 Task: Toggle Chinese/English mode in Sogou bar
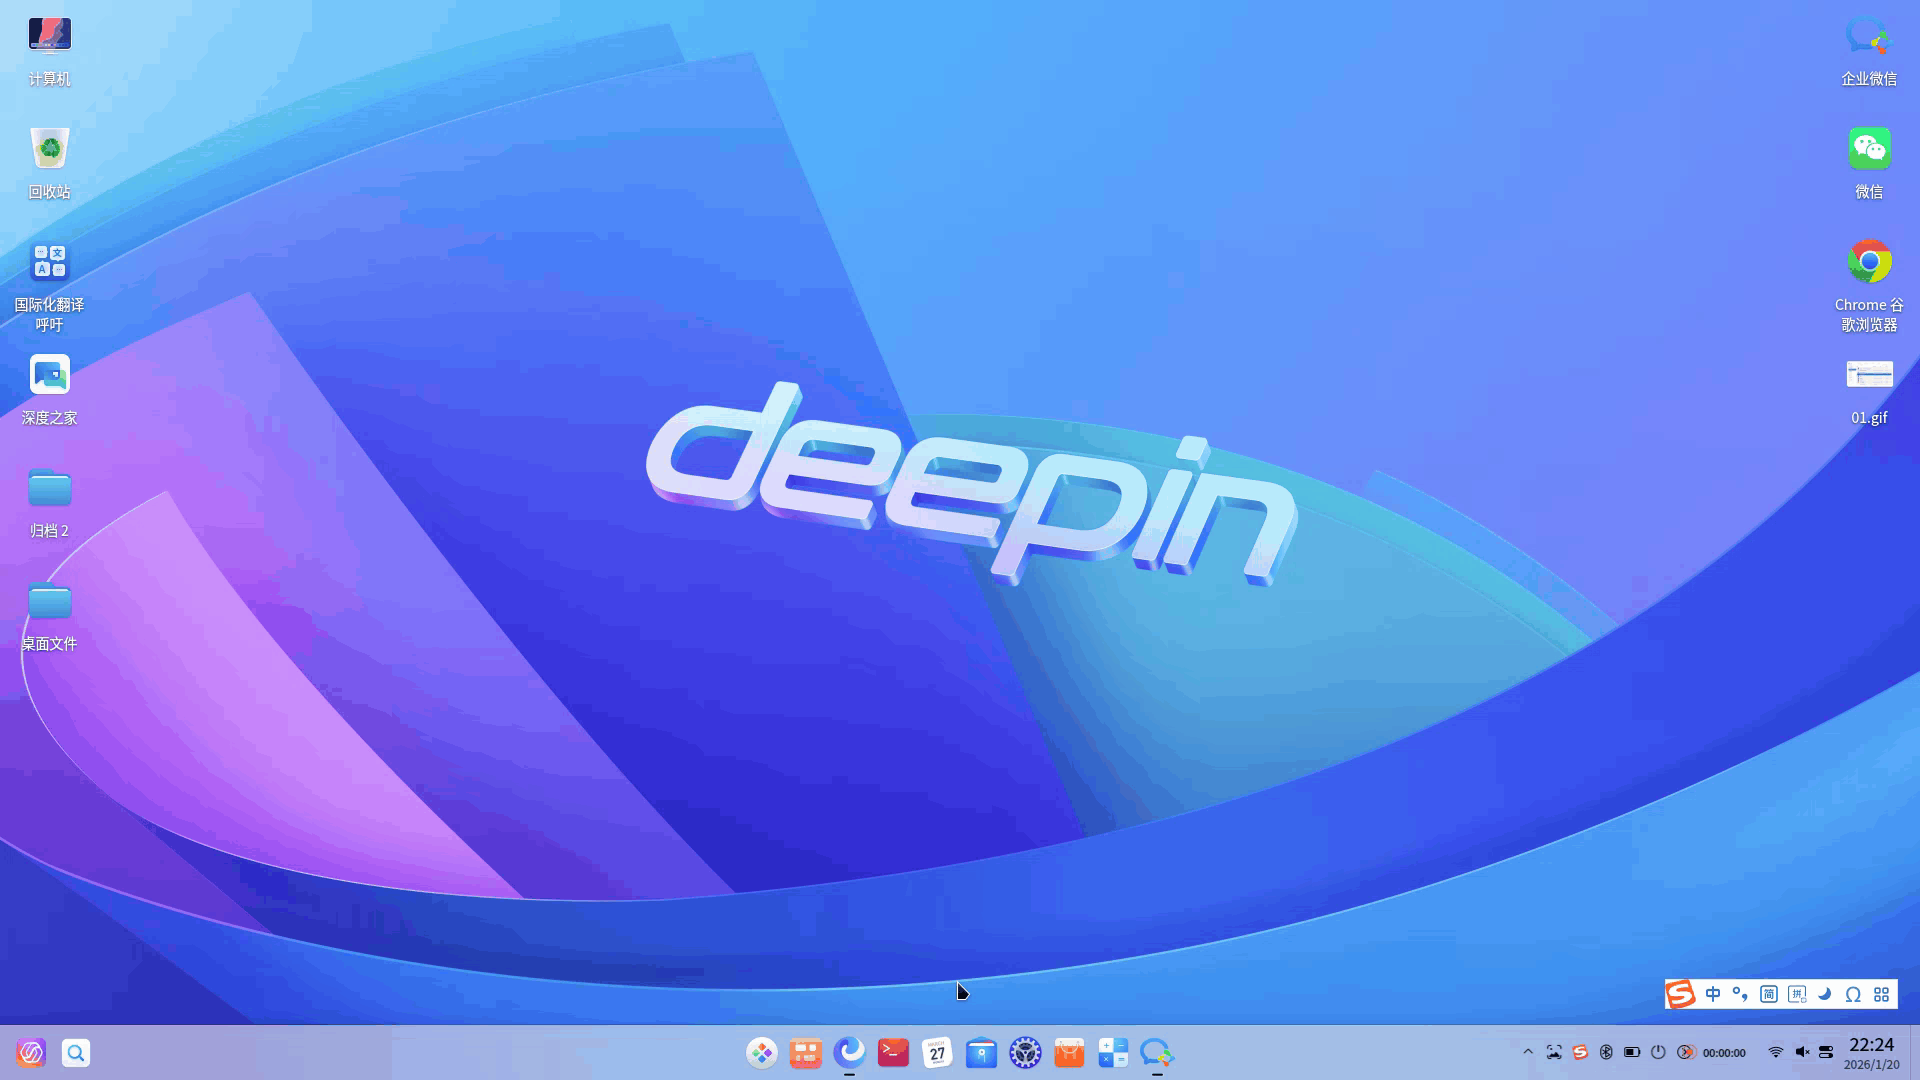1713,994
